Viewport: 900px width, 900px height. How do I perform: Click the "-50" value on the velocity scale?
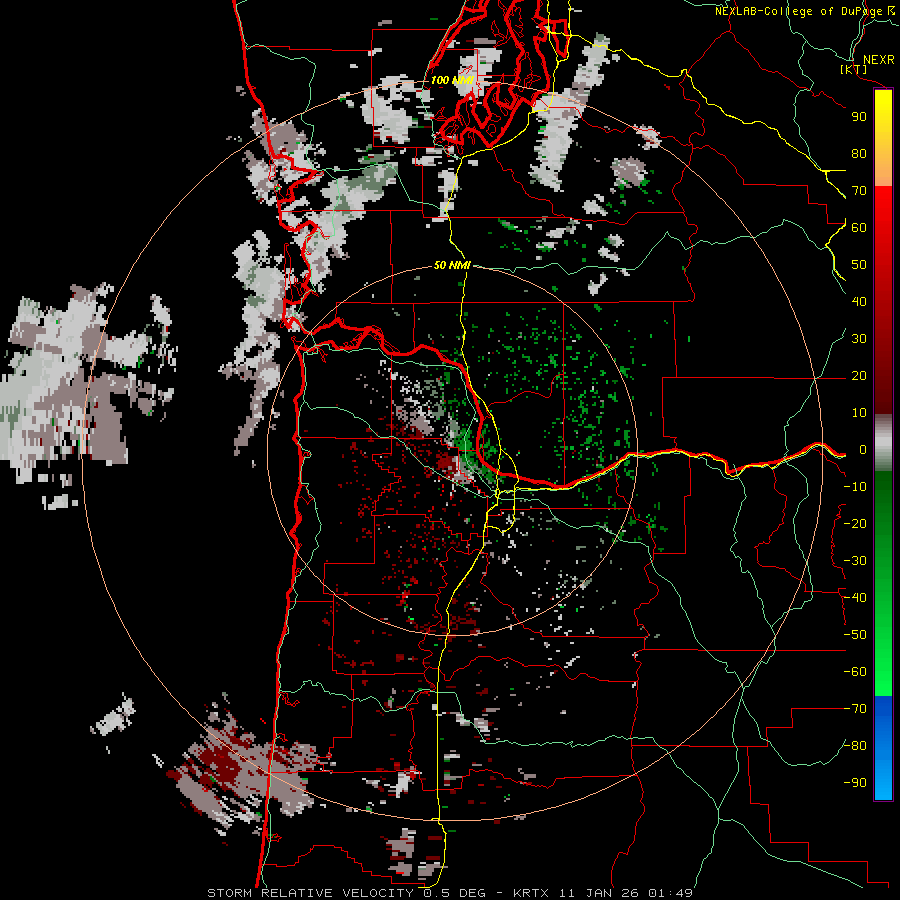[x=855, y=635]
